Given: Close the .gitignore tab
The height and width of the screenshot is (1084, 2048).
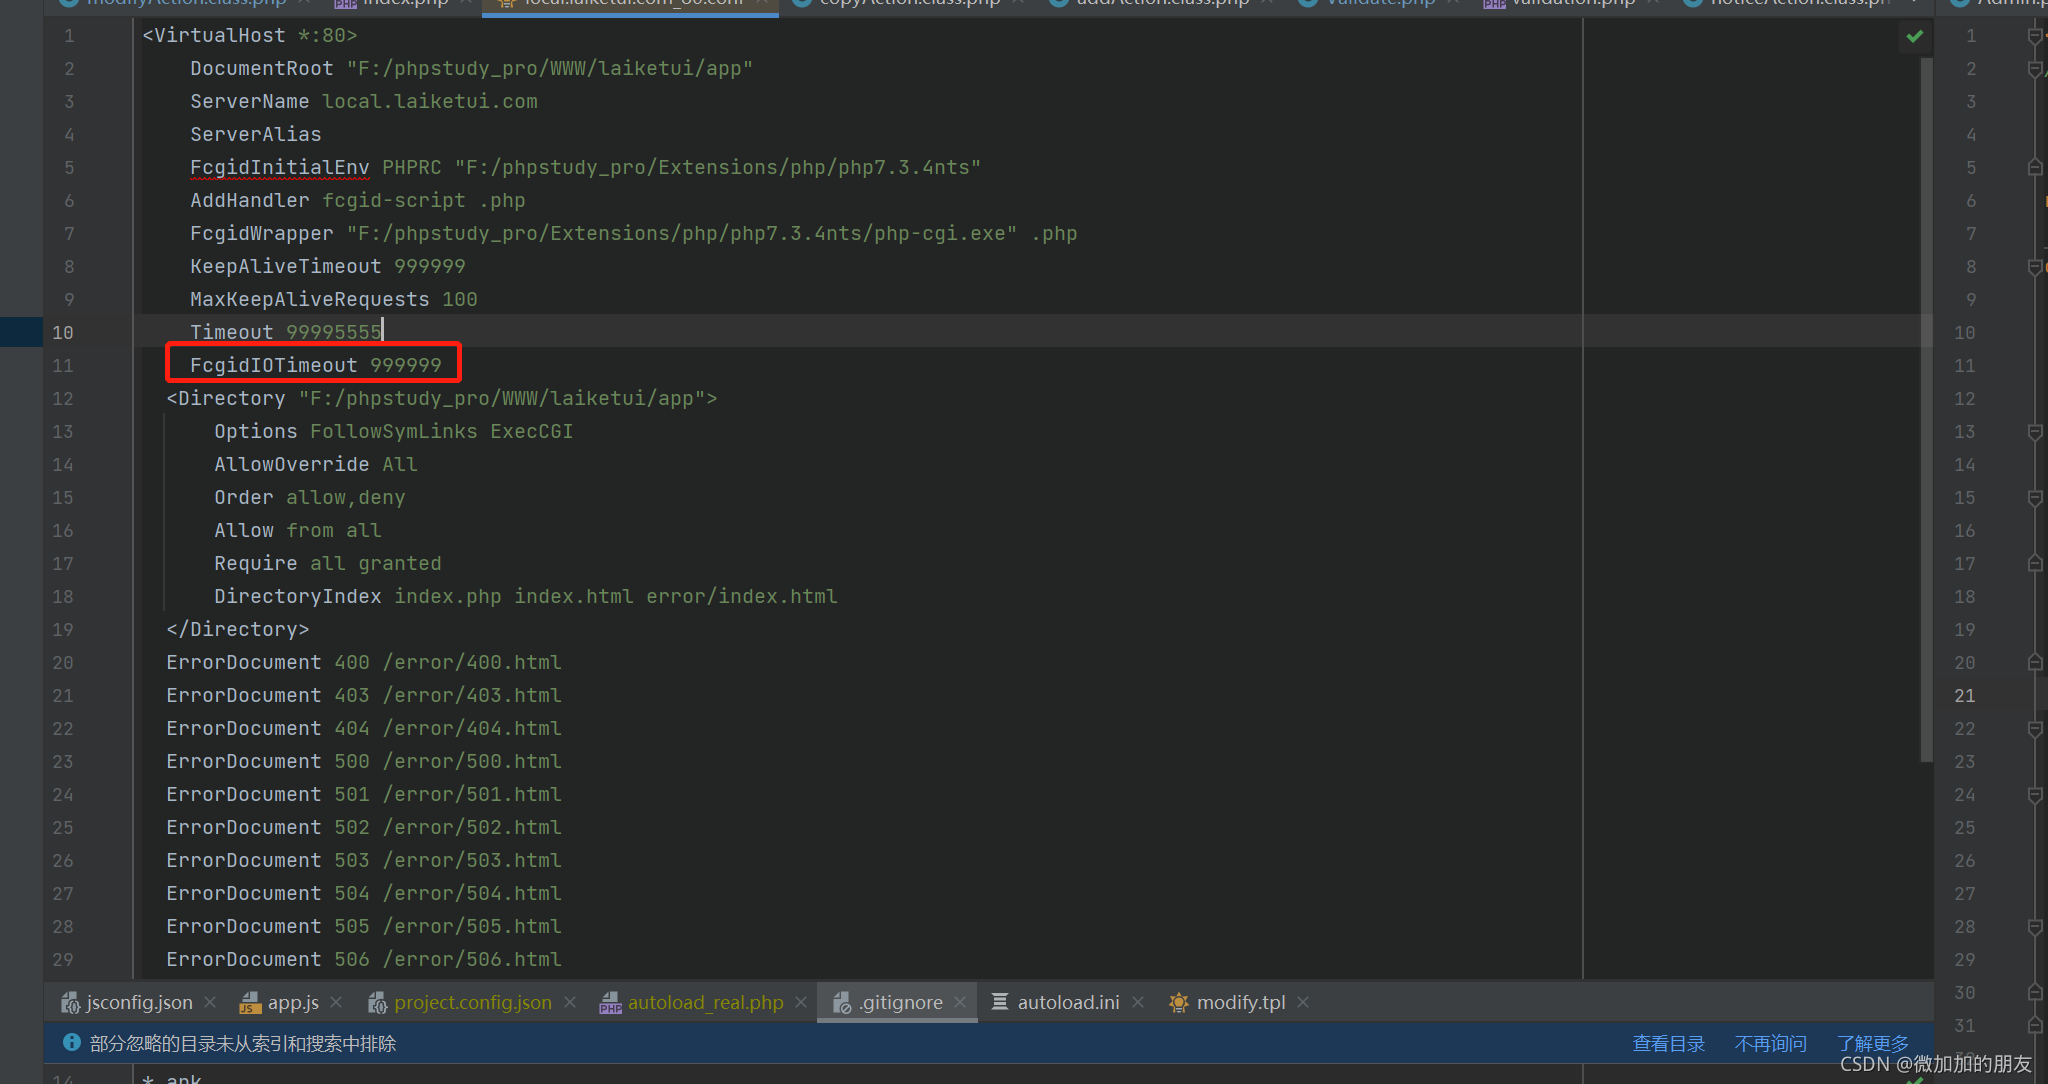Looking at the screenshot, I should point(960,1002).
